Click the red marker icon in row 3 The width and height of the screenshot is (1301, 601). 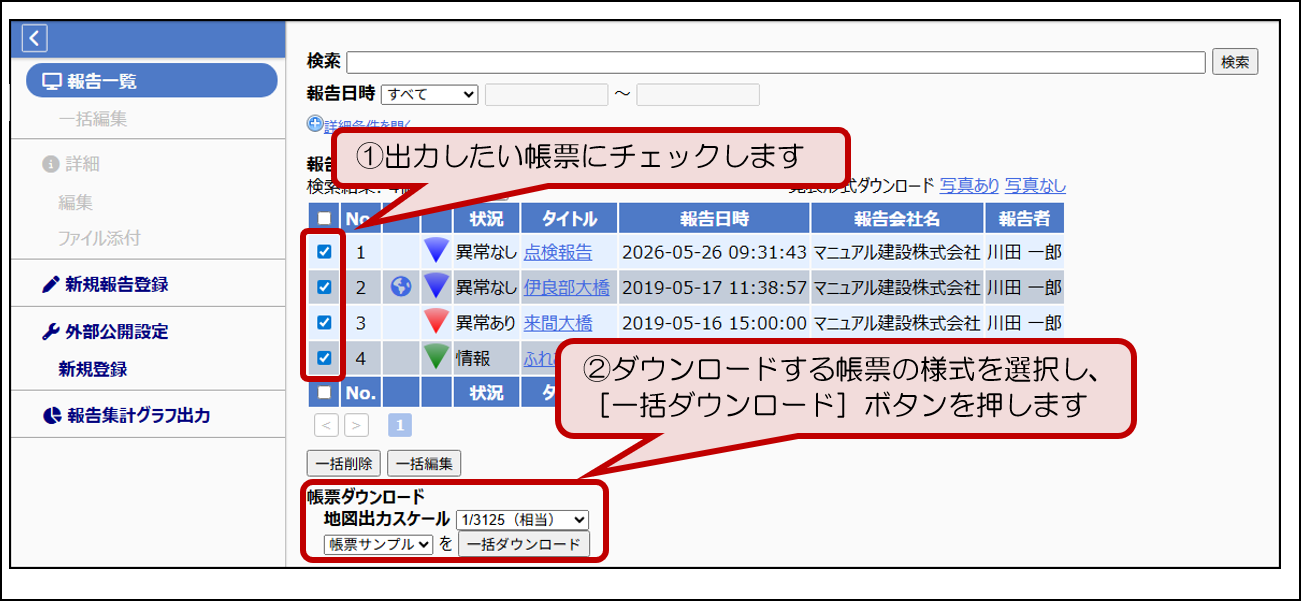(x=436, y=321)
